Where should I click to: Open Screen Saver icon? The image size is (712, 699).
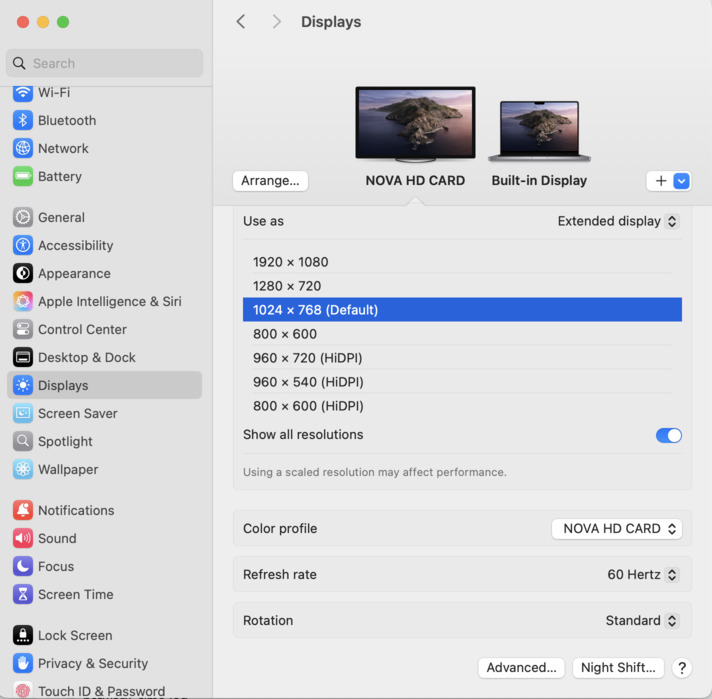point(23,413)
